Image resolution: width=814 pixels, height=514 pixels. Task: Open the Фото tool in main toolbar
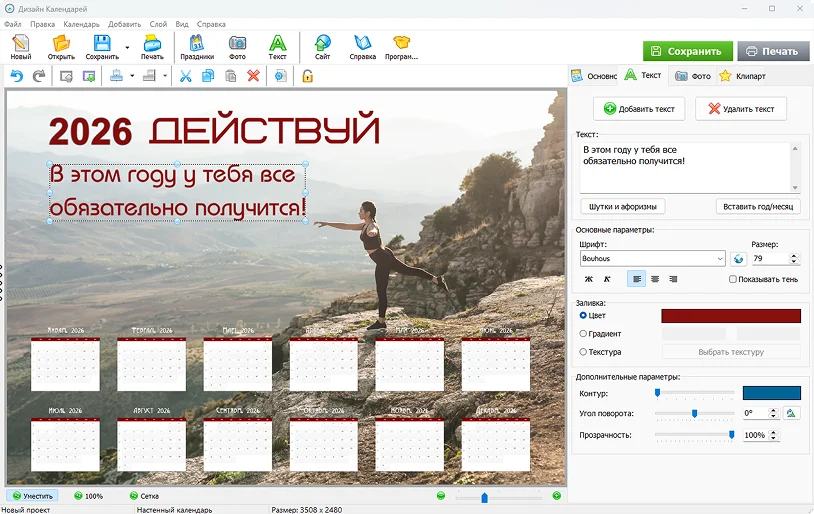point(237,47)
